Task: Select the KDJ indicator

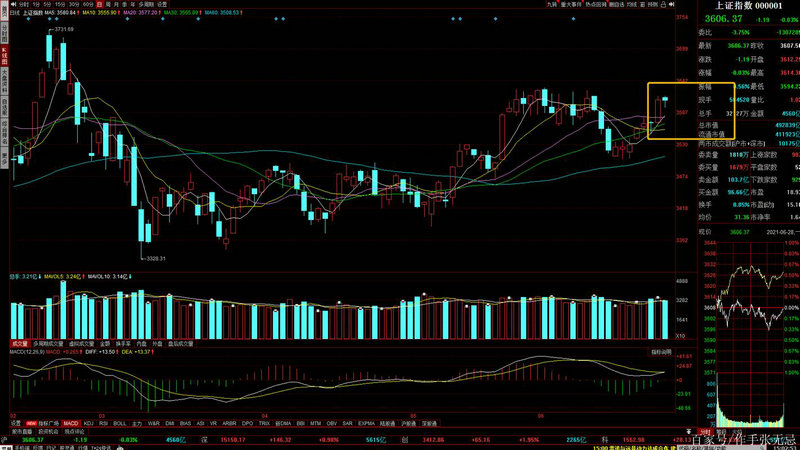Action: [87, 423]
